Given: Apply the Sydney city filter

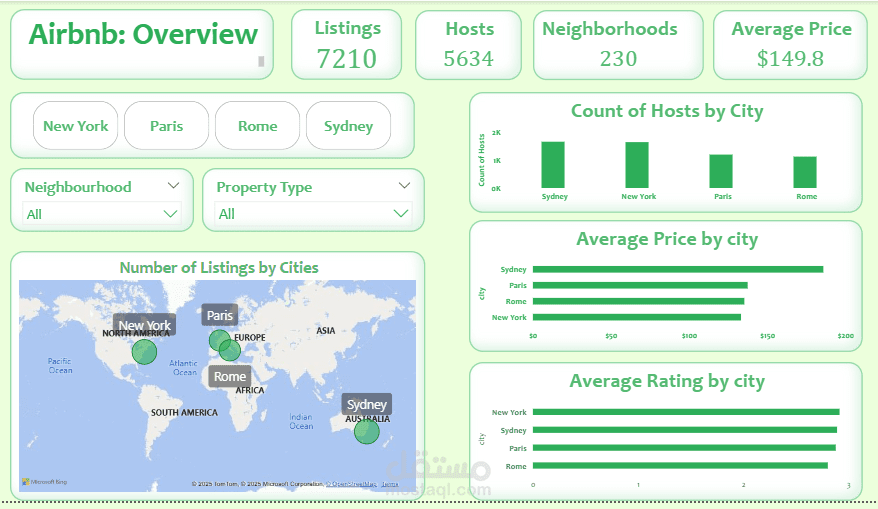Looking at the screenshot, I should pos(348,126).
